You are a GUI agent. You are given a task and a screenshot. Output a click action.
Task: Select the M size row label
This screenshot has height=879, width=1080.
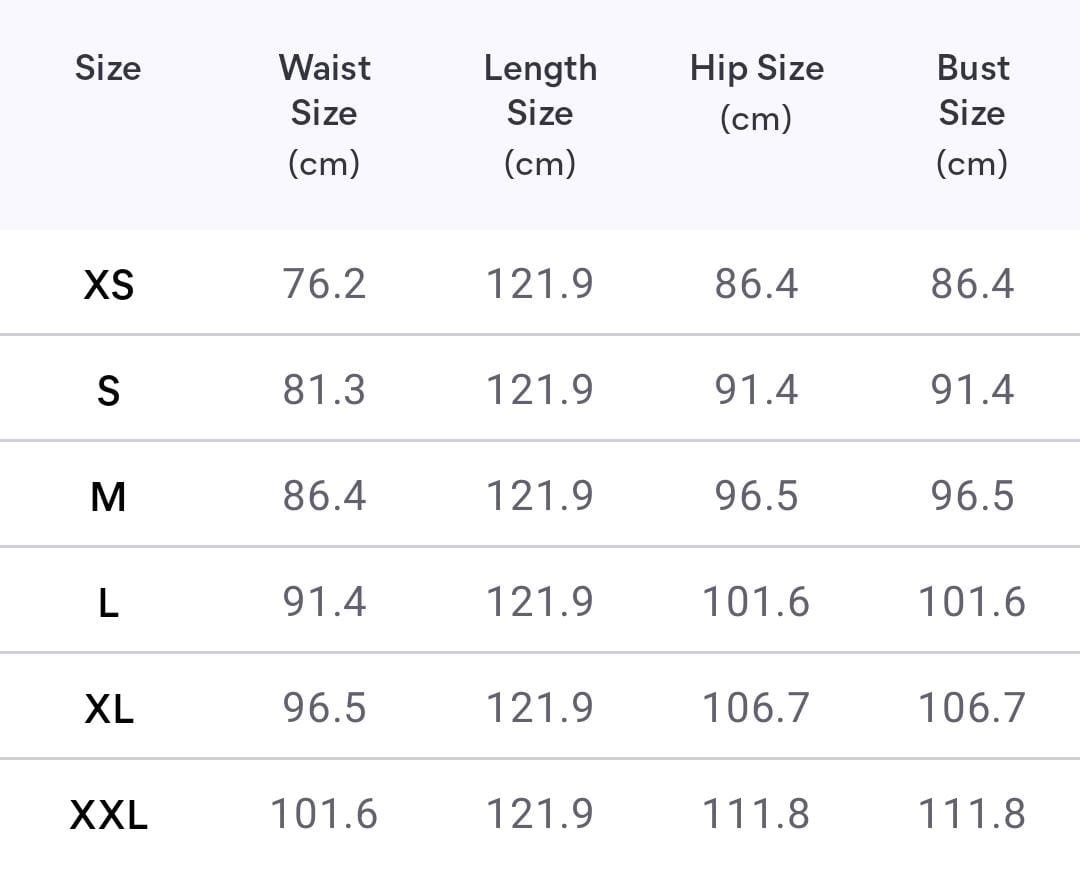coord(108,497)
